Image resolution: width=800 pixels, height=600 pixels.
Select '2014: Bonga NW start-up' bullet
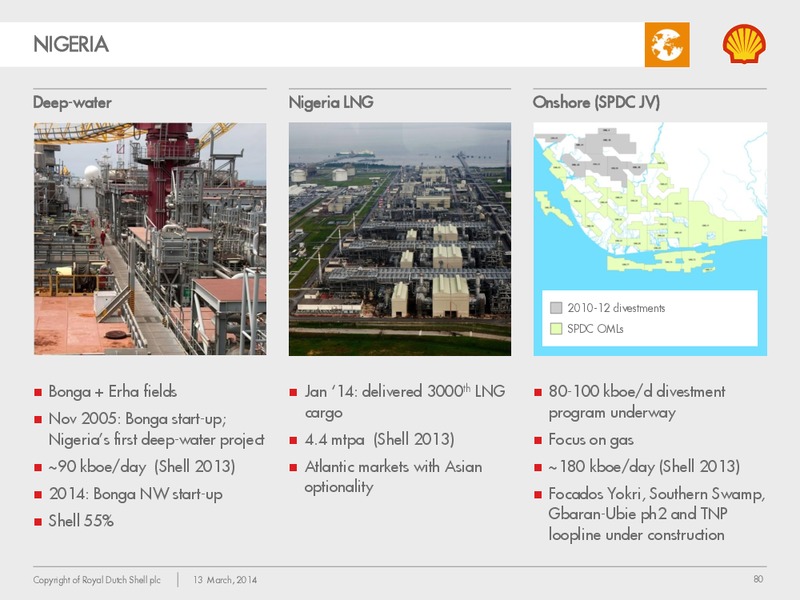pos(136,494)
